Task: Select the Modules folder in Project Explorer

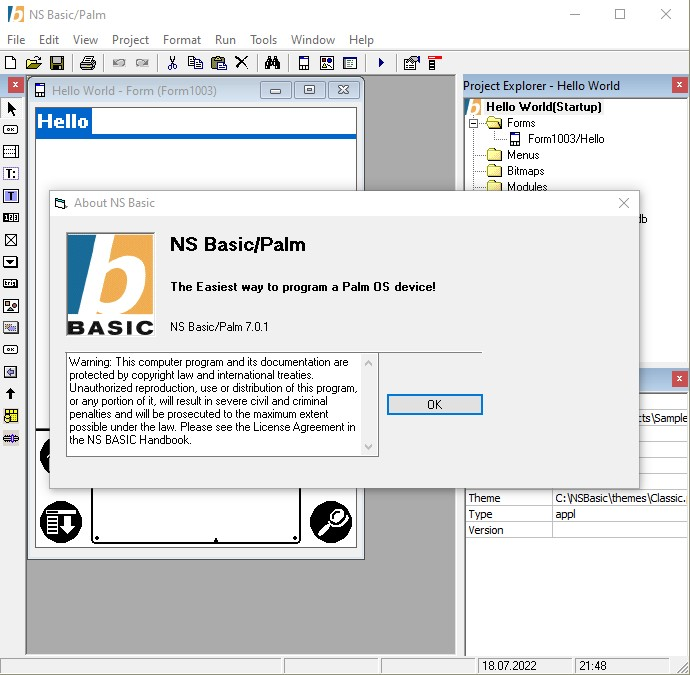Action: point(527,187)
